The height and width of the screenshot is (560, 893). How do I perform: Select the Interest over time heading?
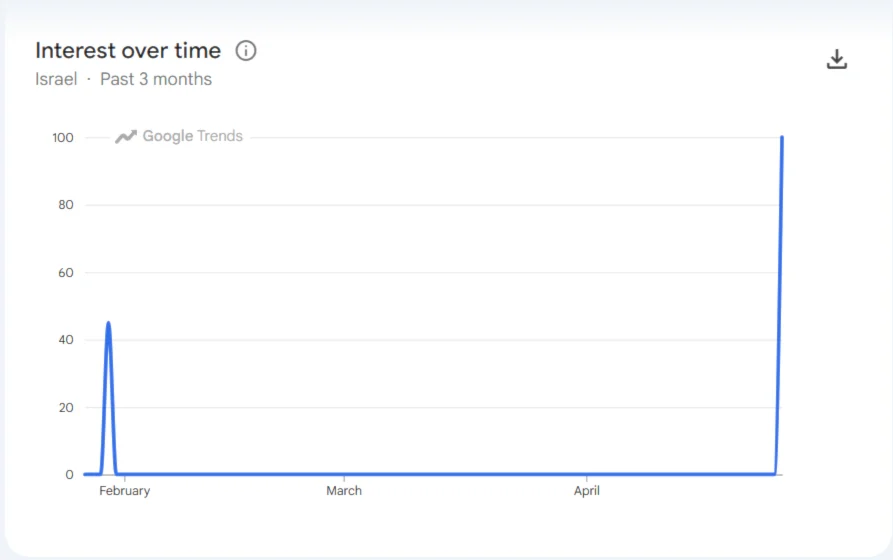(128, 50)
